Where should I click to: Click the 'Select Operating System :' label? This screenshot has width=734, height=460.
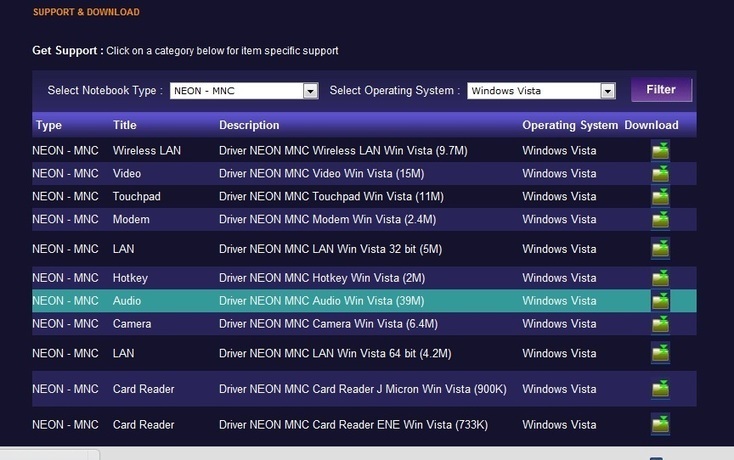click(x=395, y=90)
